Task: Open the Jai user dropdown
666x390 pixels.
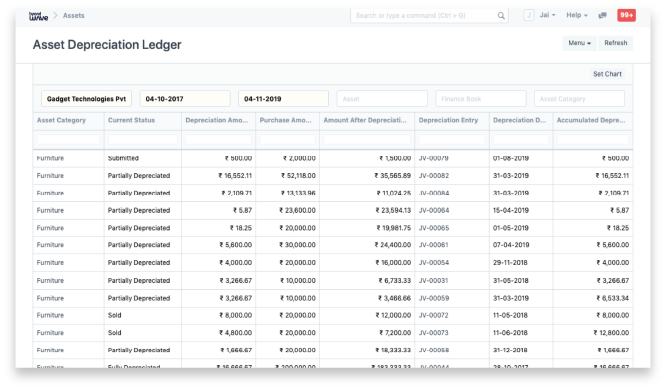Action: click(x=547, y=15)
